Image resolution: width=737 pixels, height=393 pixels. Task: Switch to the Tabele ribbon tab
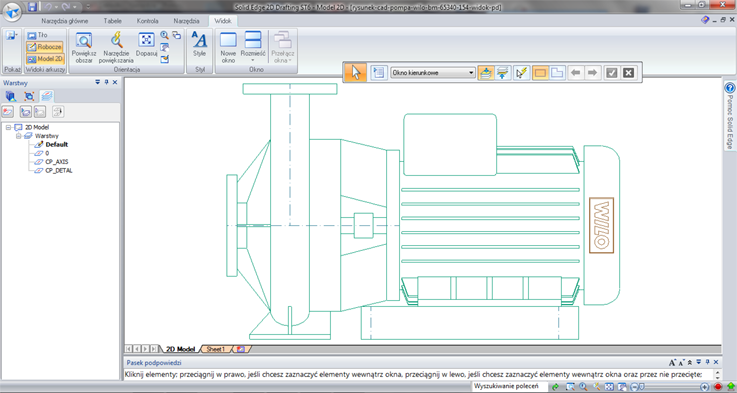[112, 21]
